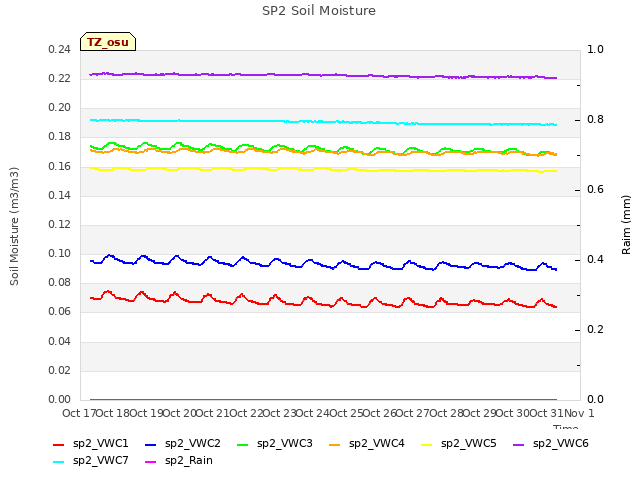Select the sp2_VWC2 legend label
The width and height of the screenshot is (640, 480).
tap(193, 444)
